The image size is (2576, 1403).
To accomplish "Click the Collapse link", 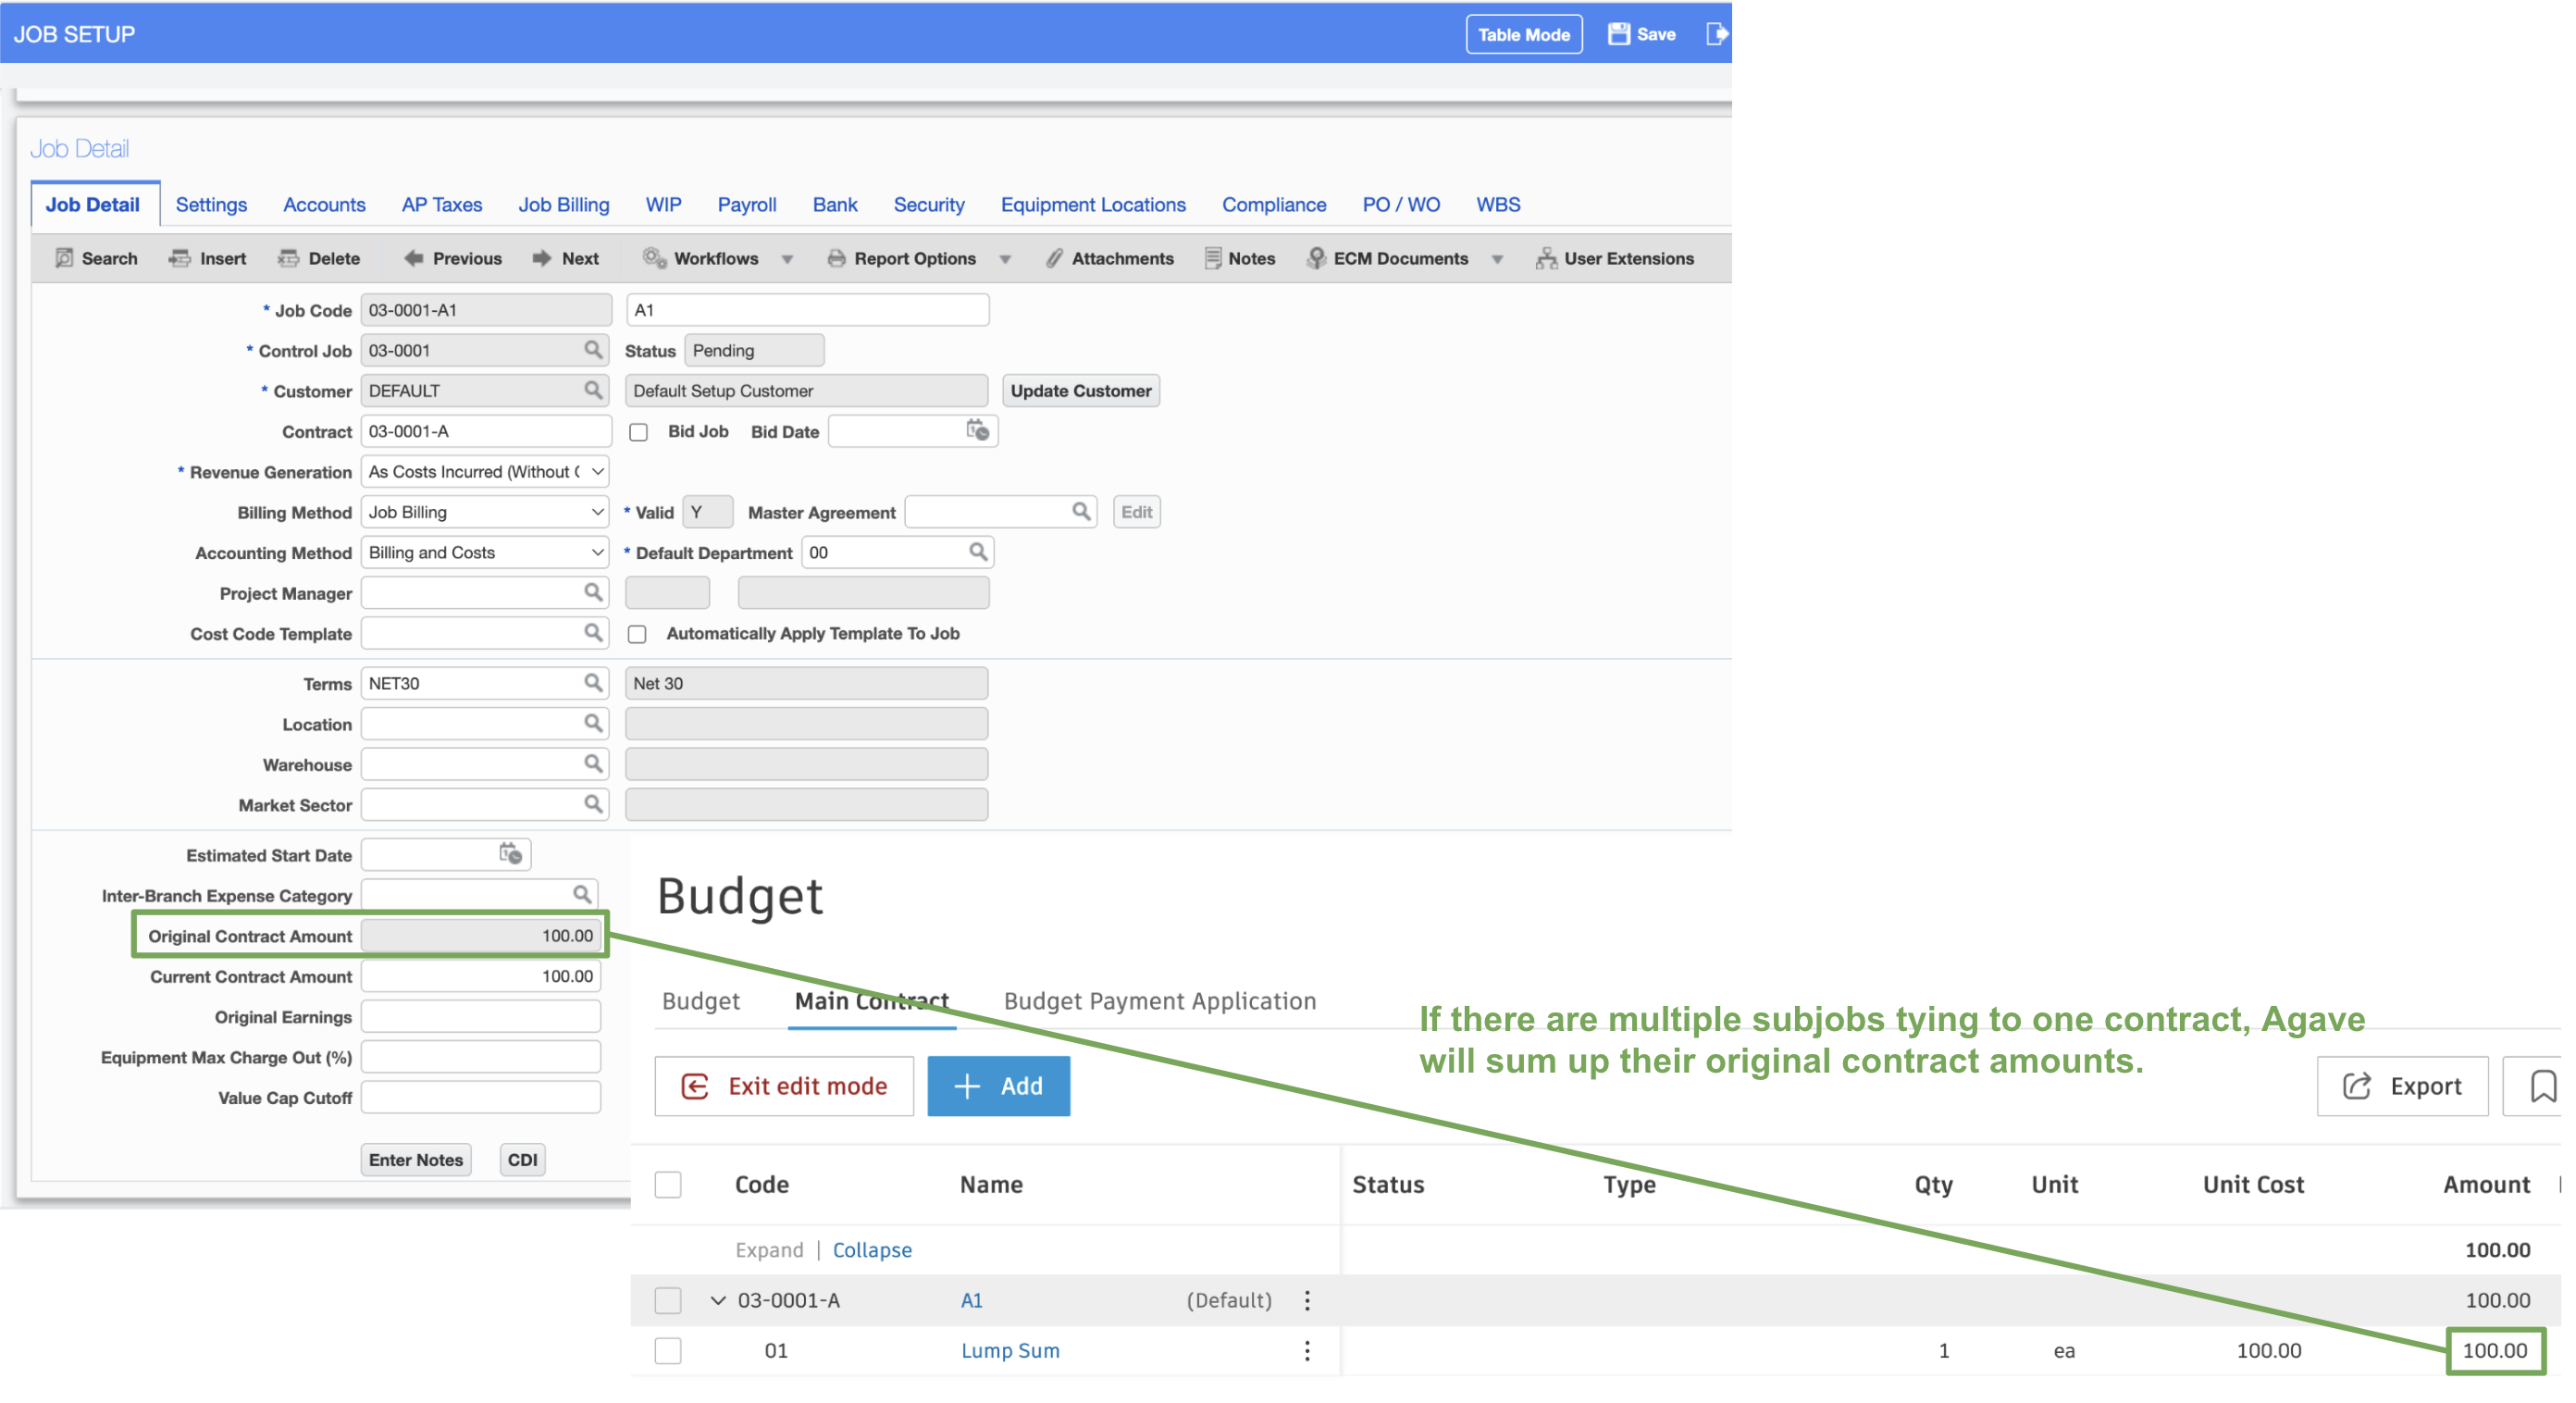I will [x=872, y=1249].
